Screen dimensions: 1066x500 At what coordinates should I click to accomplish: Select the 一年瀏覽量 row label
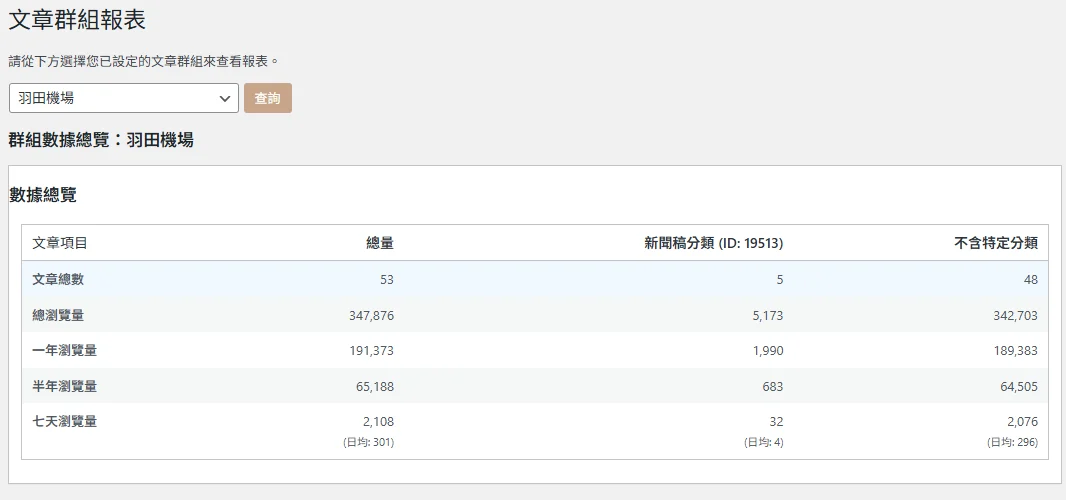(x=65, y=350)
